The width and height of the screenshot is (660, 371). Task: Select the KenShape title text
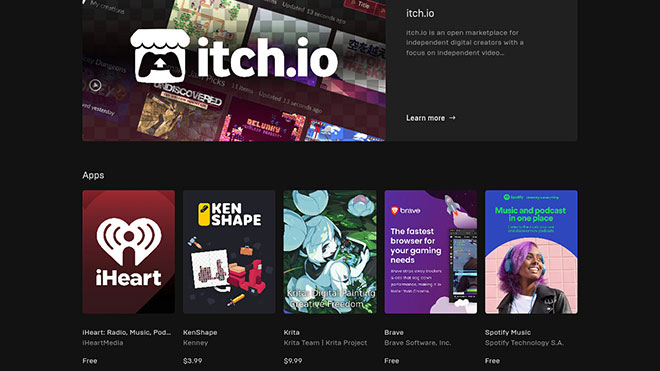(x=200, y=332)
